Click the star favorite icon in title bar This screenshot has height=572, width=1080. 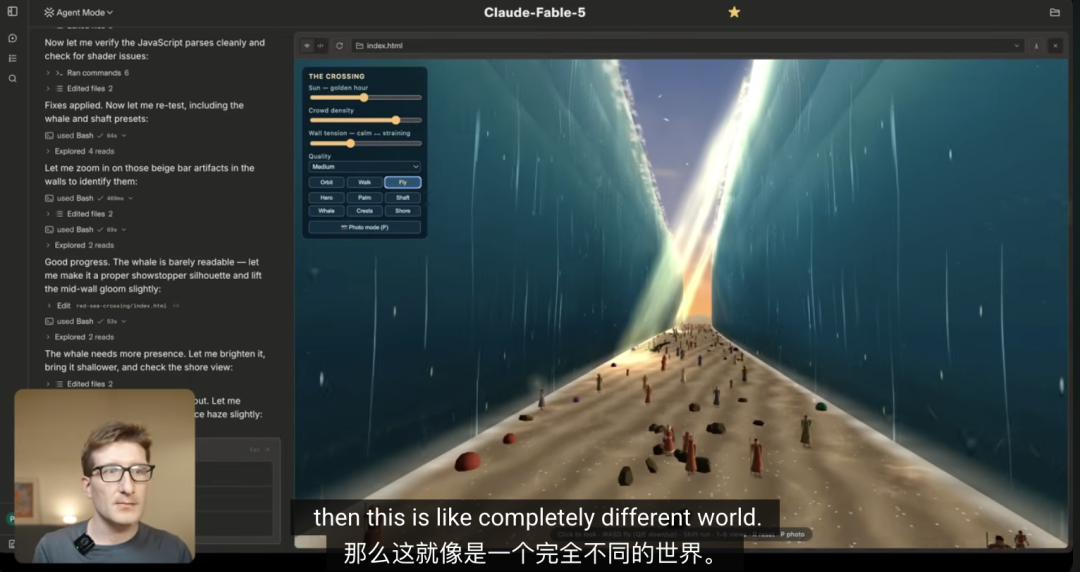point(734,12)
